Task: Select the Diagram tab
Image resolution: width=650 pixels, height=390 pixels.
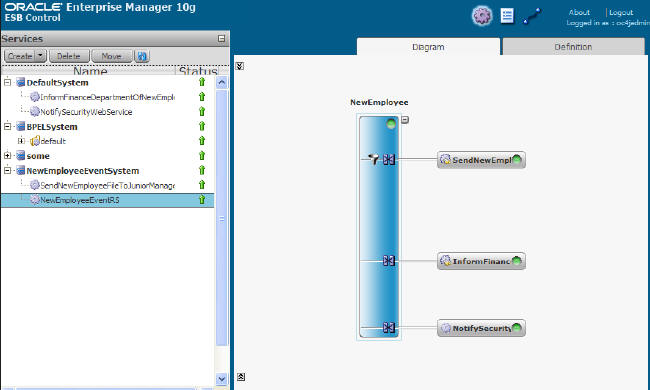Action: tap(428, 47)
